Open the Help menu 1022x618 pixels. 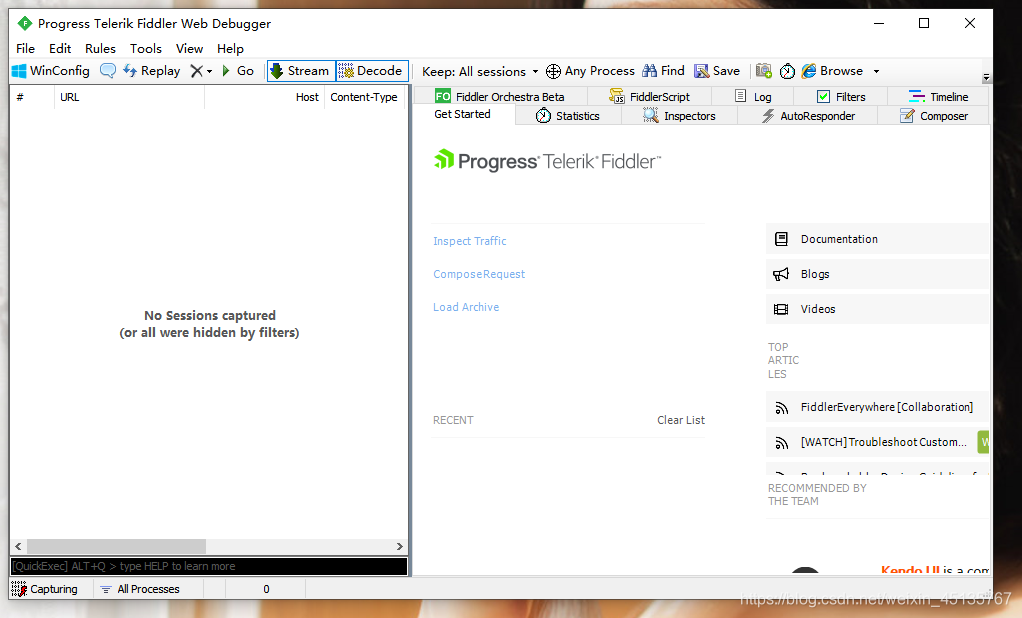[x=230, y=49]
